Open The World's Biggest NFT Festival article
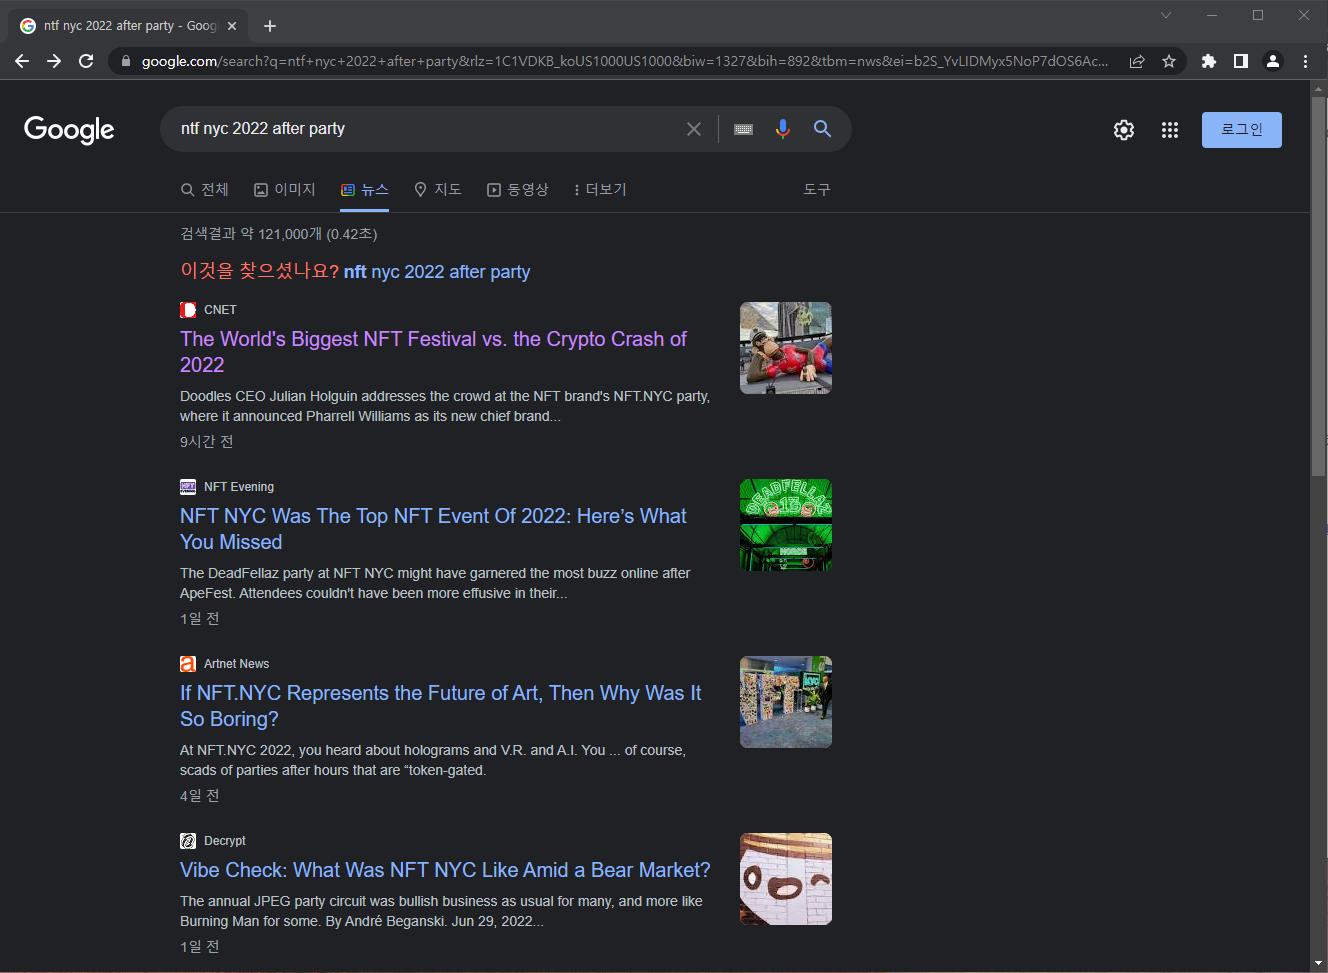Screen dimensions: 1328x973 point(433,352)
